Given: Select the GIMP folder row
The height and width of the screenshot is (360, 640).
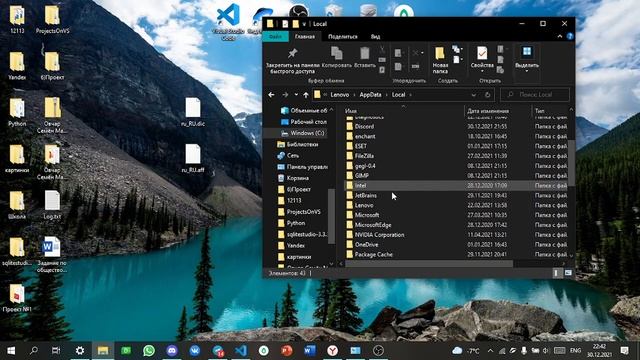Looking at the screenshot, I should tap(456, 176).
